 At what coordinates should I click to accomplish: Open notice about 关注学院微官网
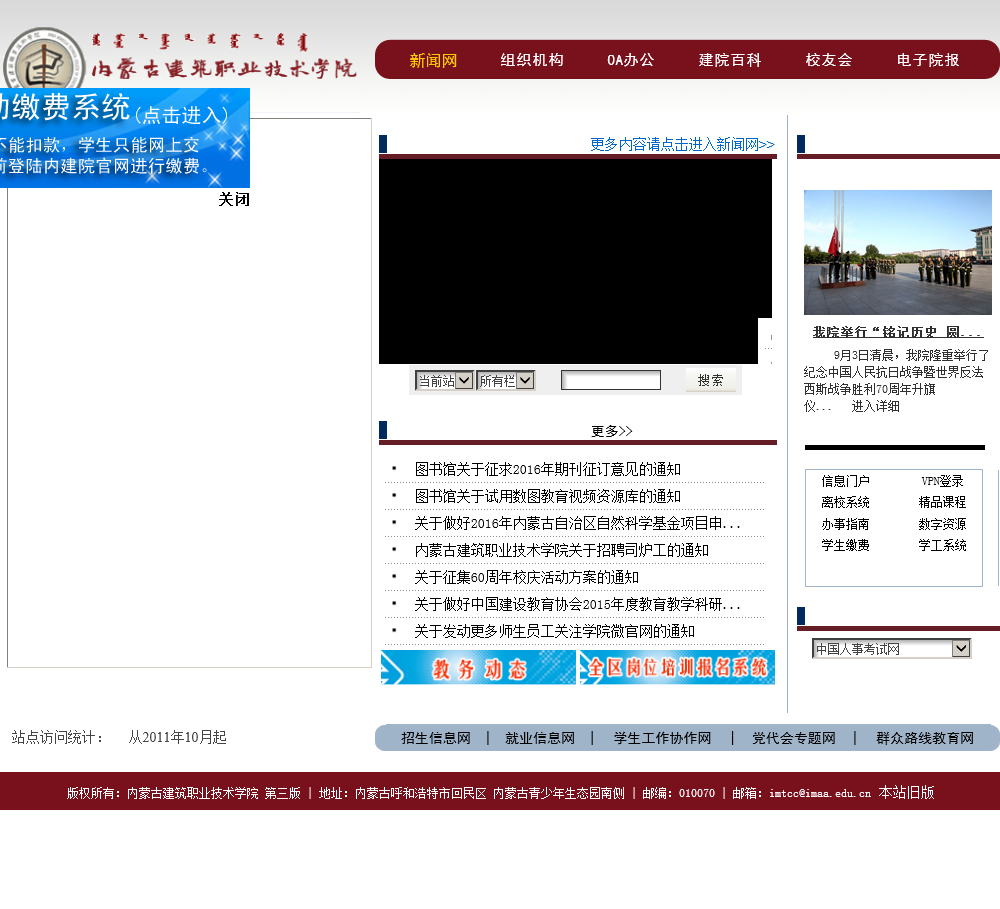pyautogui.click(x=554, y=632)
